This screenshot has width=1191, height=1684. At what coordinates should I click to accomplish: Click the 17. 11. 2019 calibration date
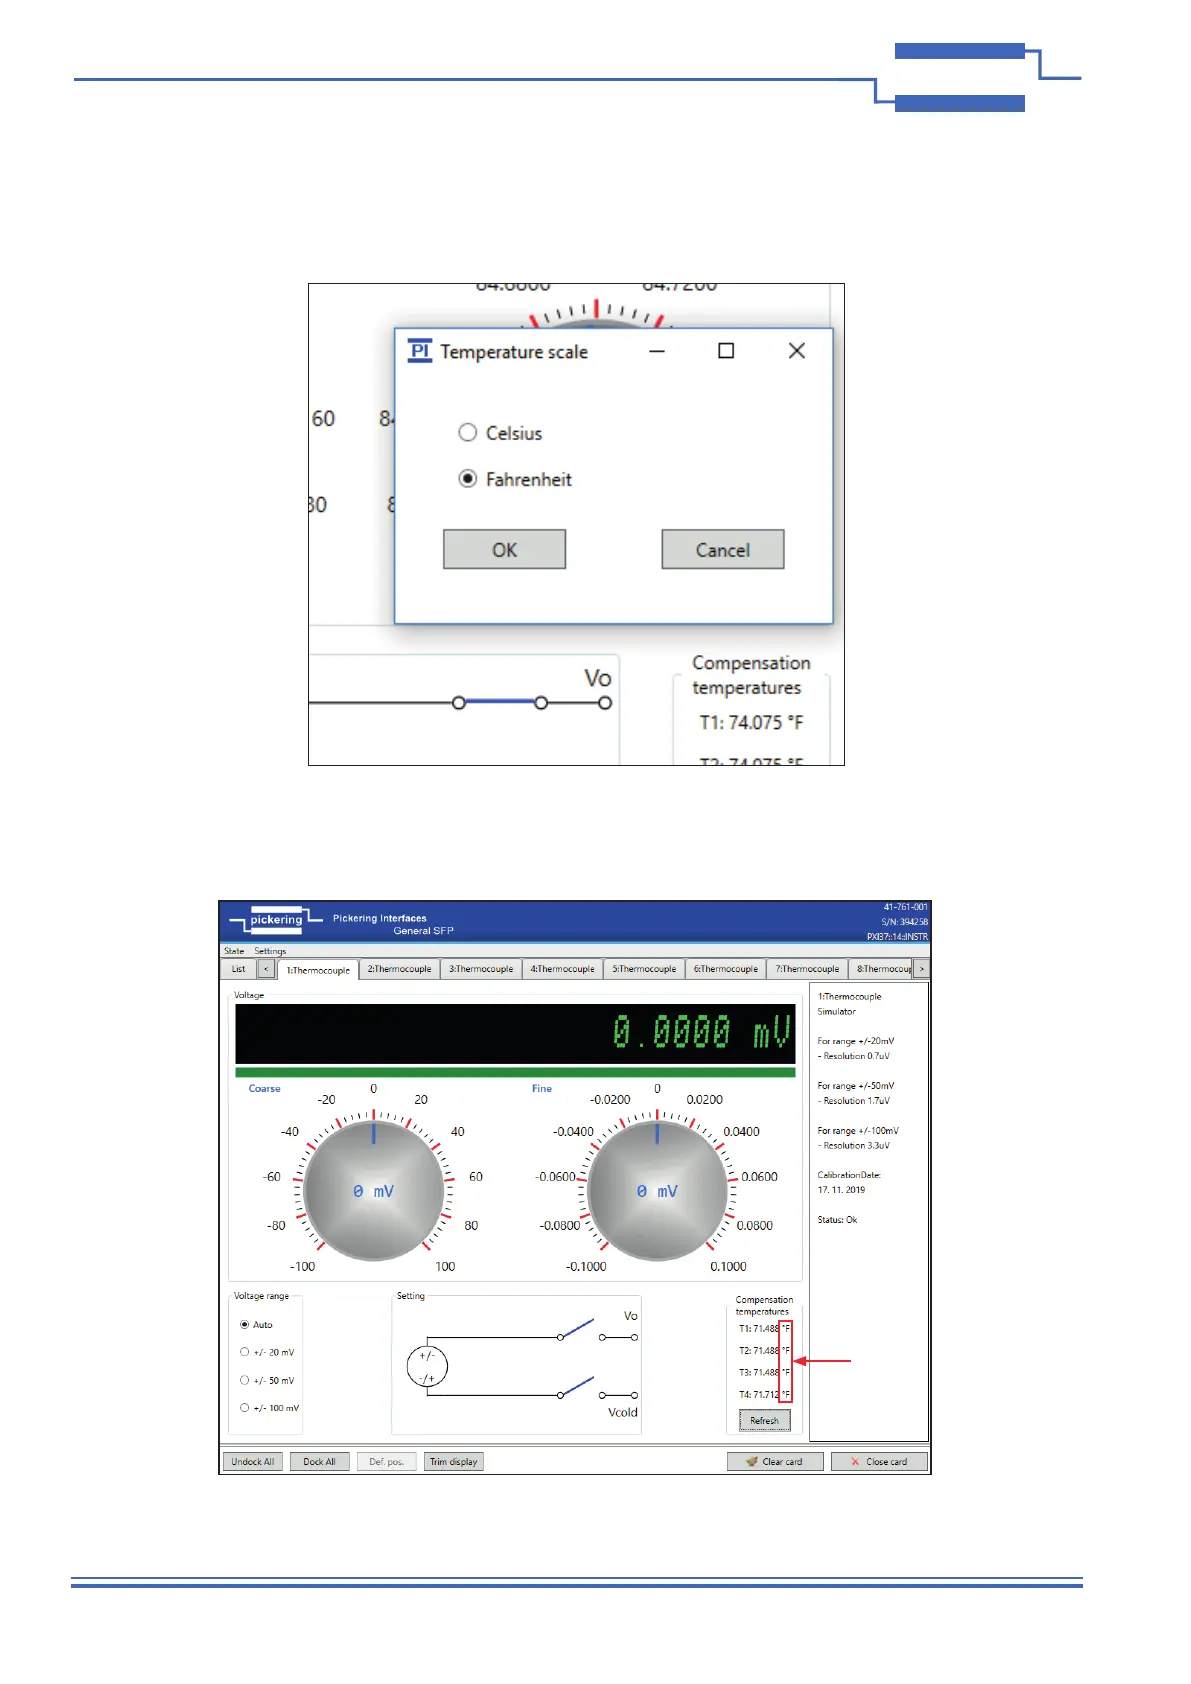[841, 1190]
